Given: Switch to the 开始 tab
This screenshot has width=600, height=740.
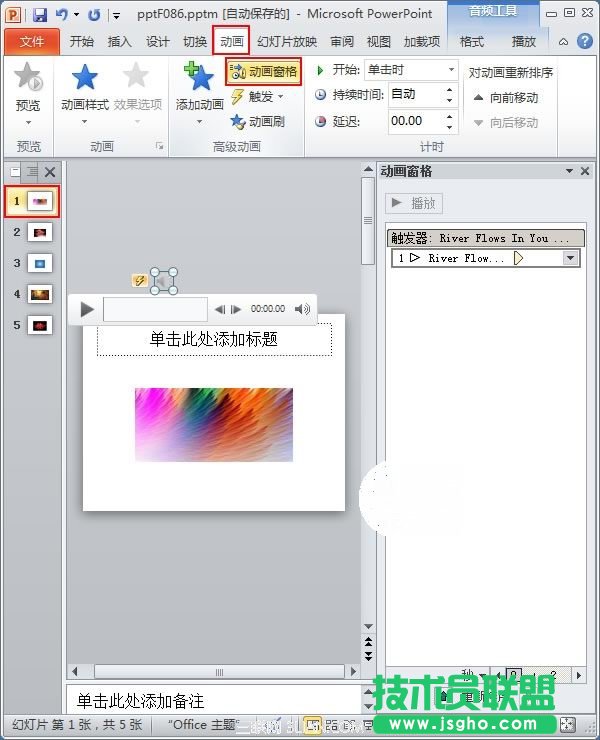Looking at the screenshot, I should point(81,42).
